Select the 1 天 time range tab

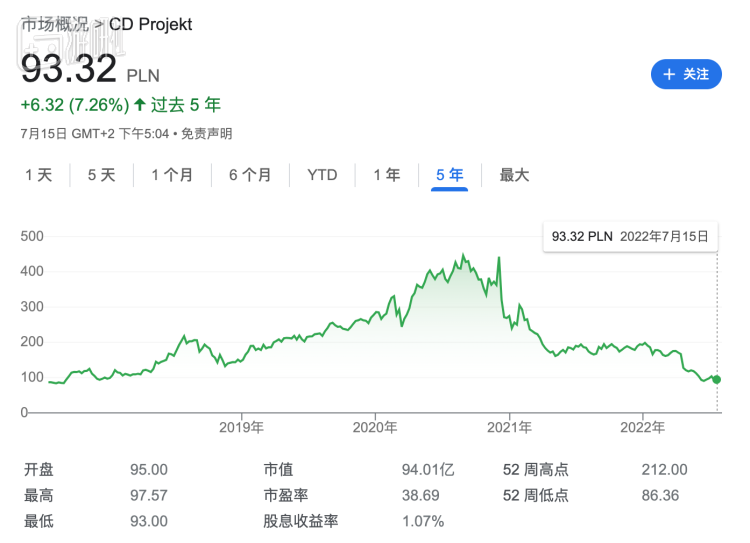point(38,175)
